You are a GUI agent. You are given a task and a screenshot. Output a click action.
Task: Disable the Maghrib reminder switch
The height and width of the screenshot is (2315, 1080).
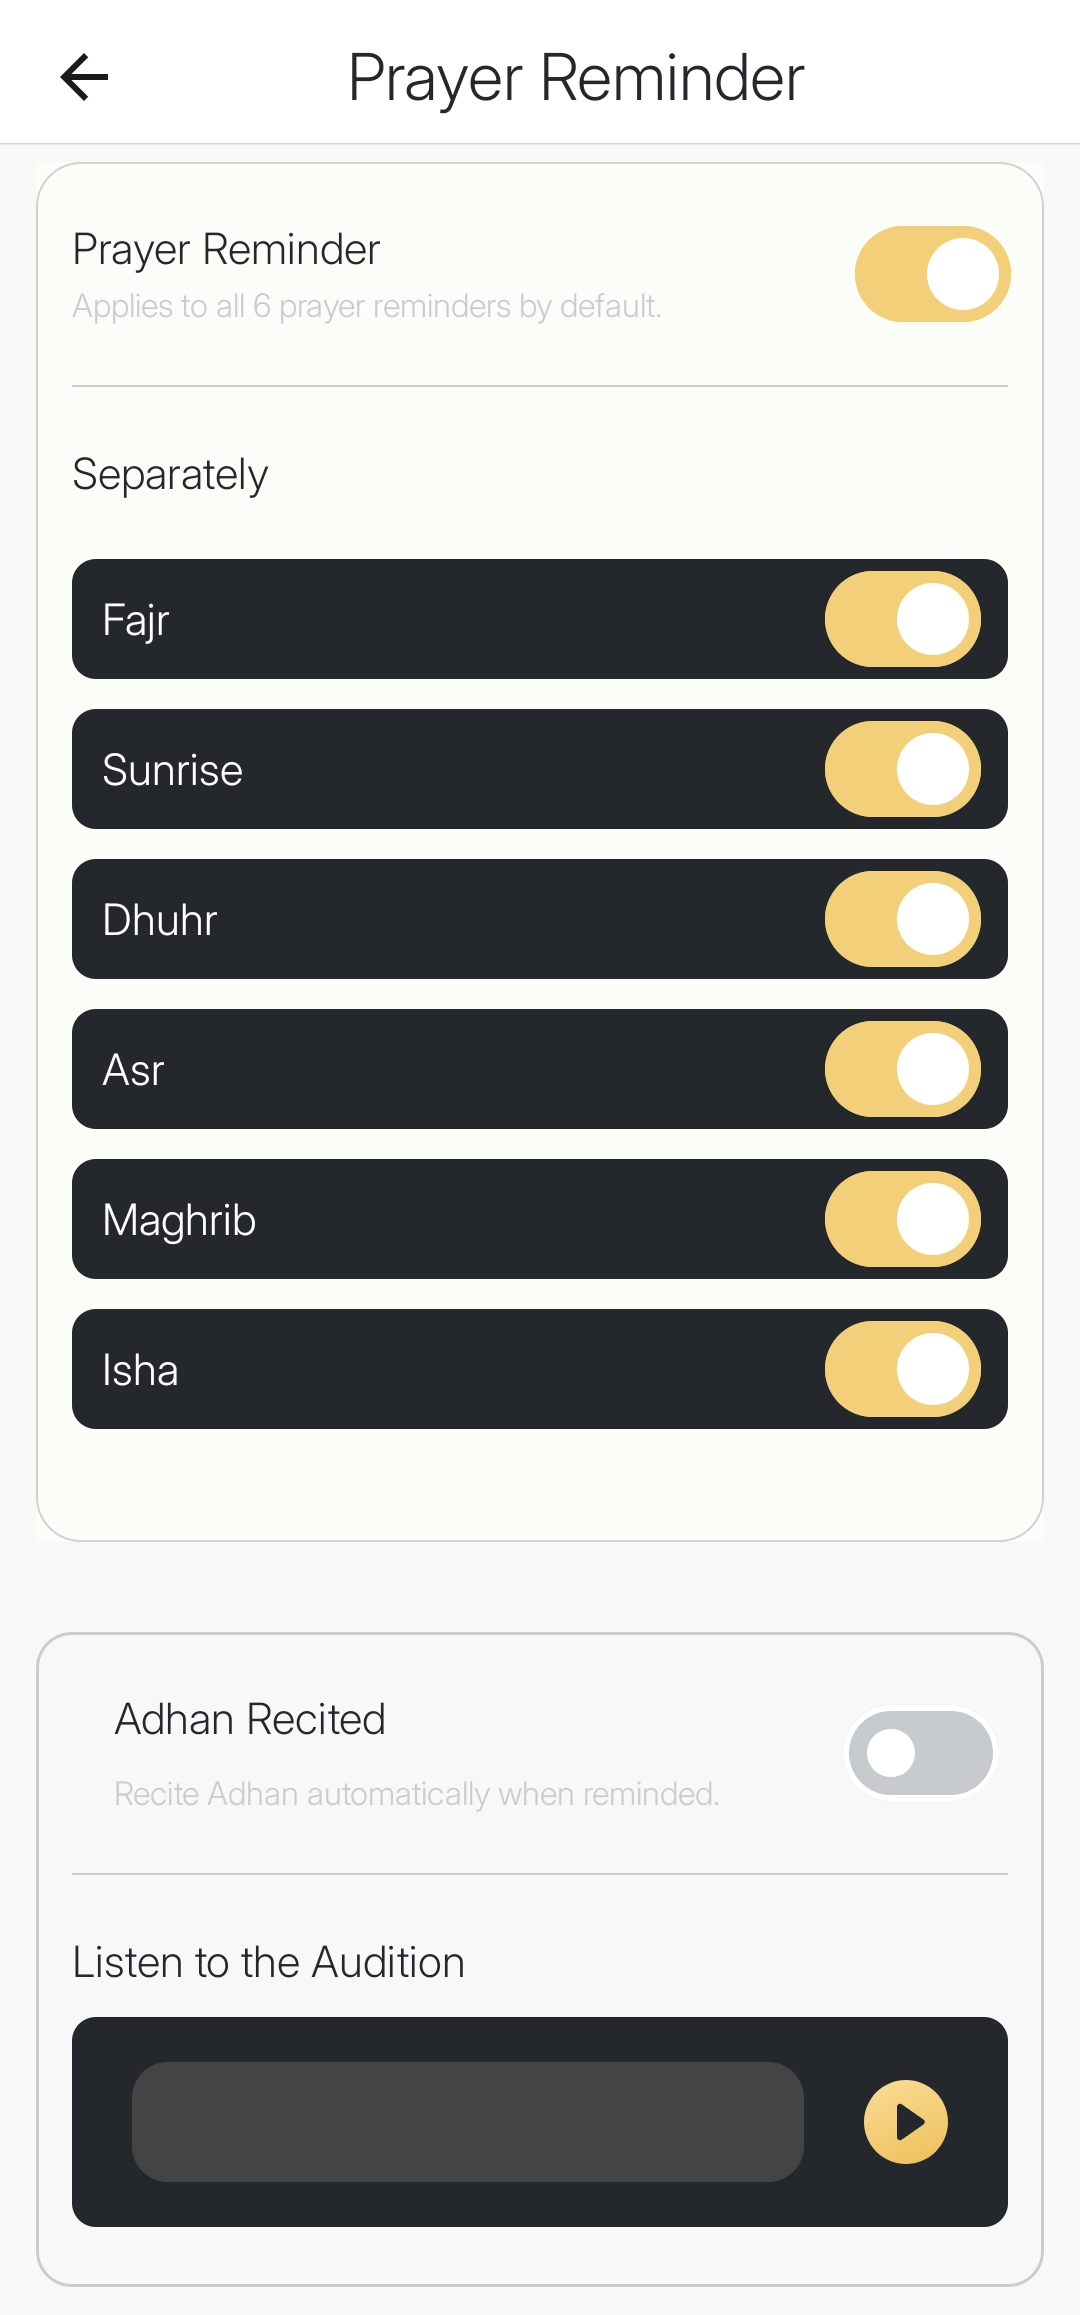[x=902, y=1219]
